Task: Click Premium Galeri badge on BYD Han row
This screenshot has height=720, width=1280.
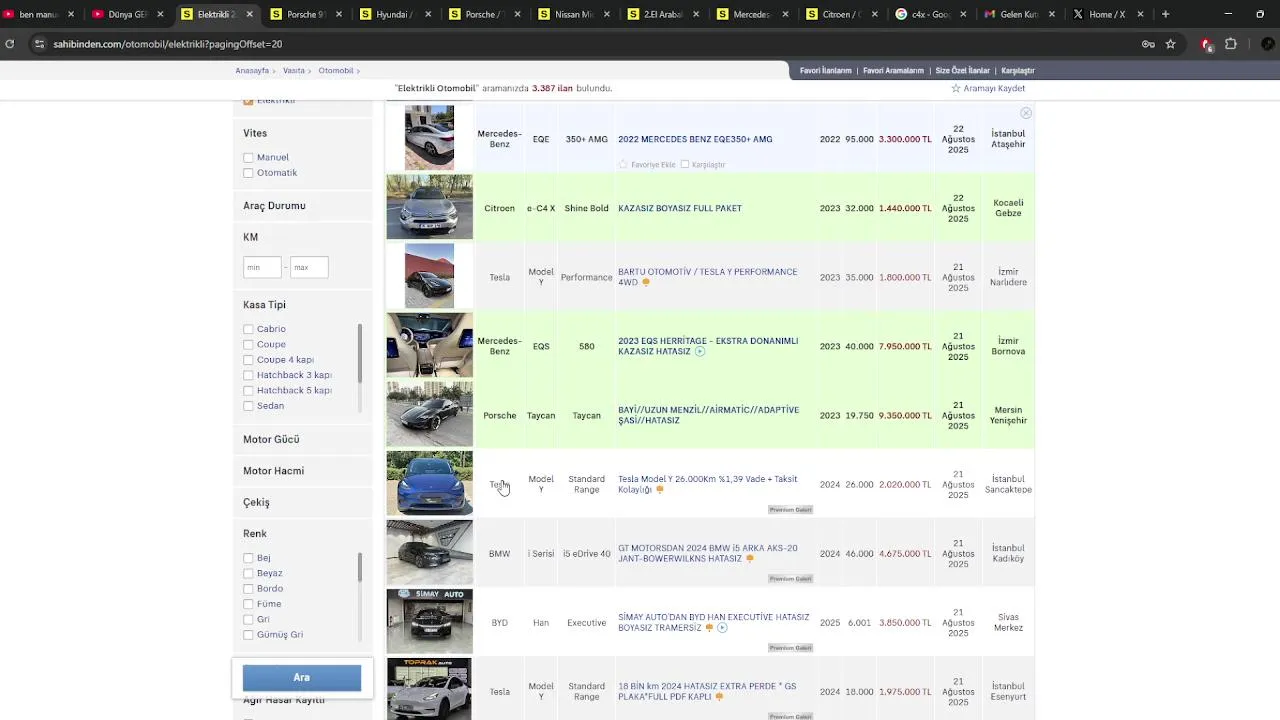Action: (790, 648)
